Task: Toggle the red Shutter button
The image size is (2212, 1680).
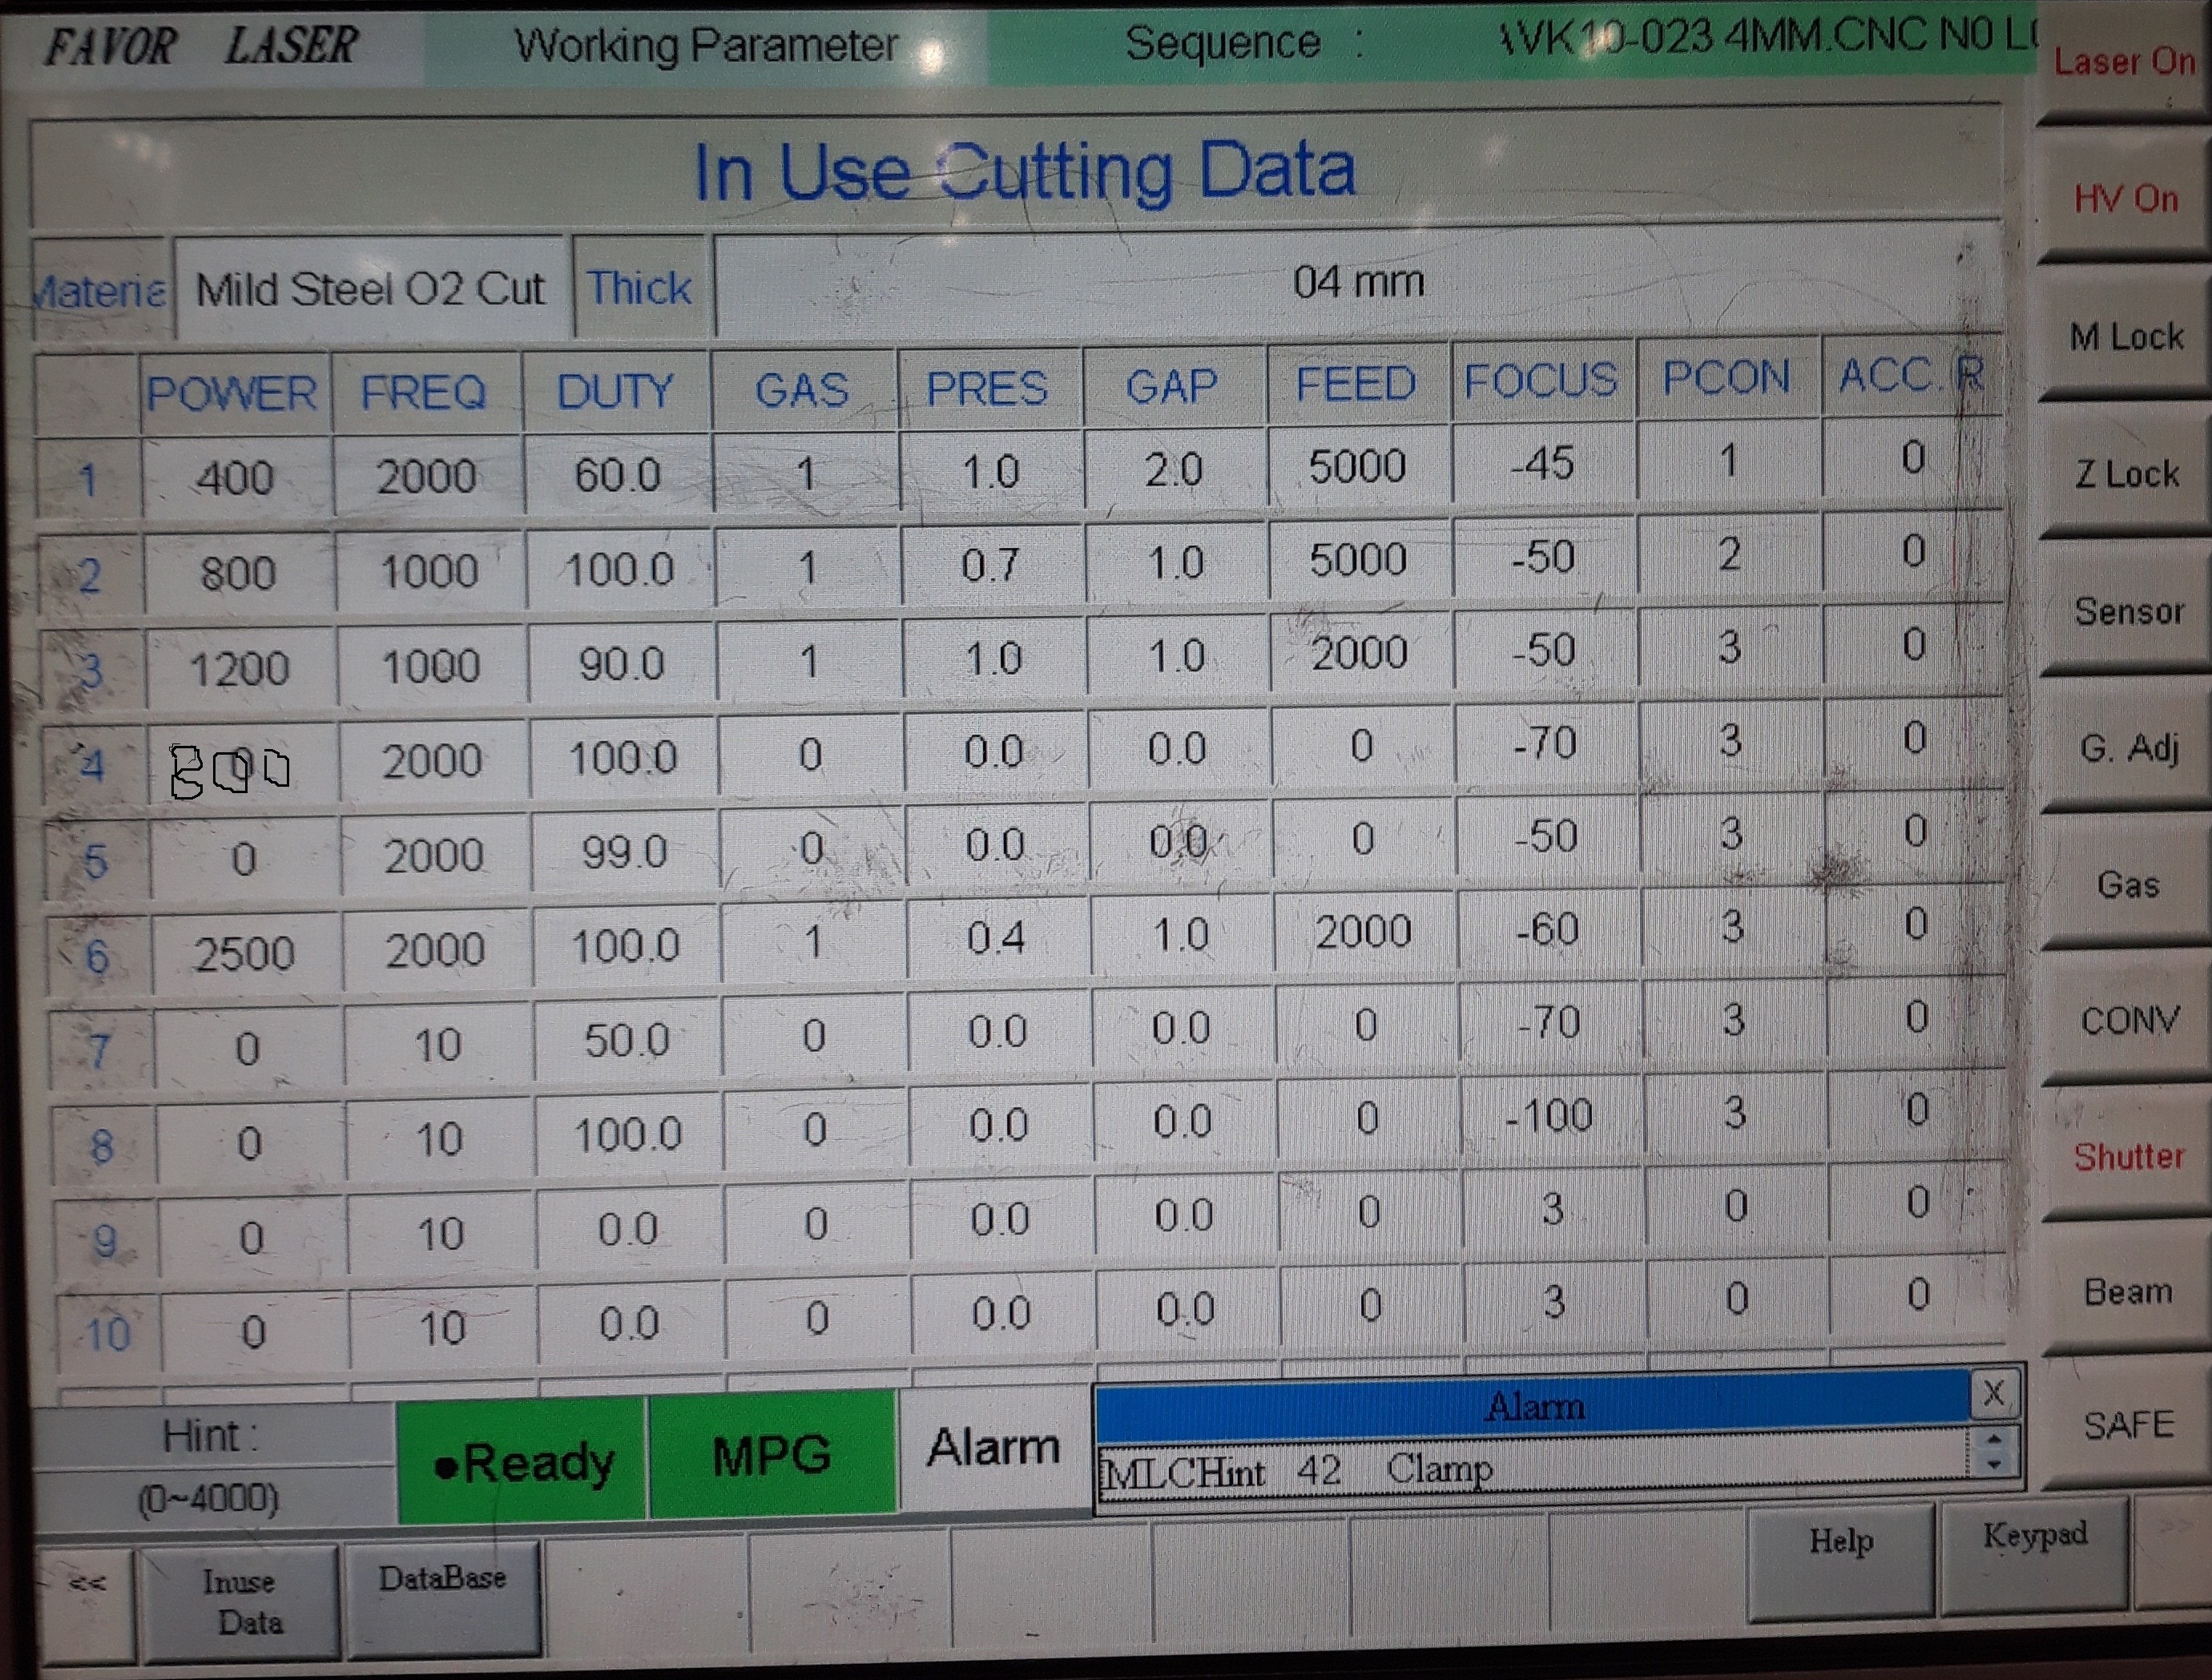Action: click(x=2127, y=1157)
